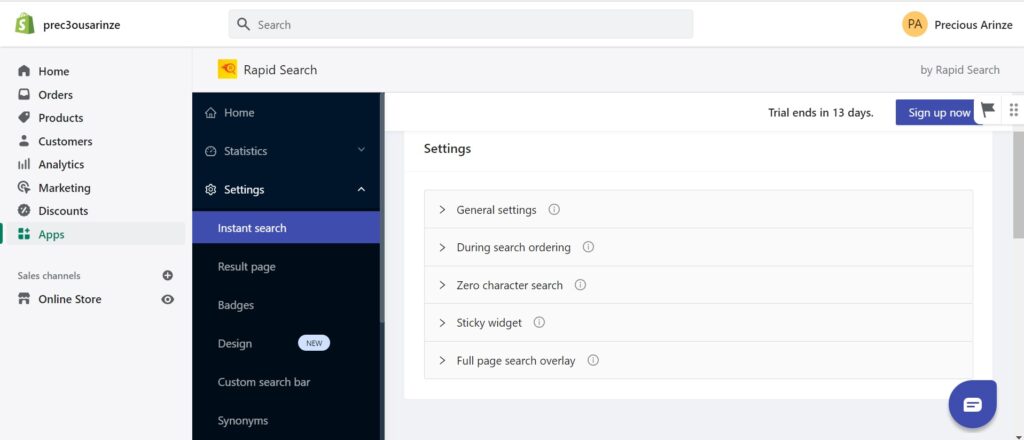Collapse the Settings menu chevron

coord(361,189)
